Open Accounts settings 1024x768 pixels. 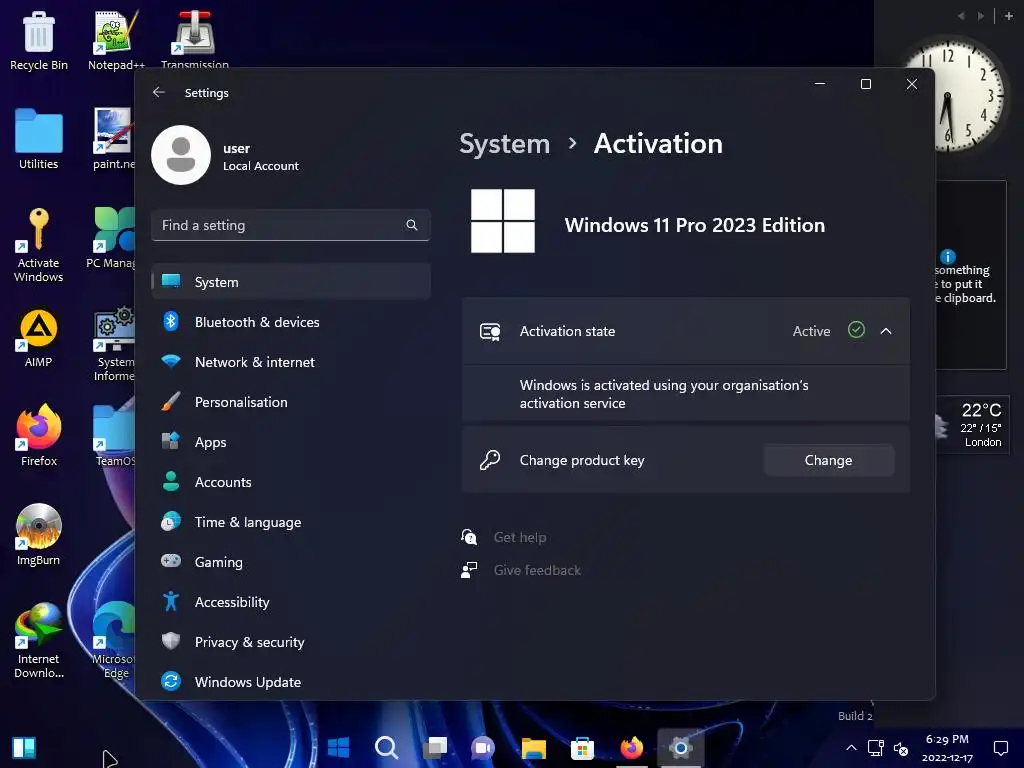tap(291, 482)
